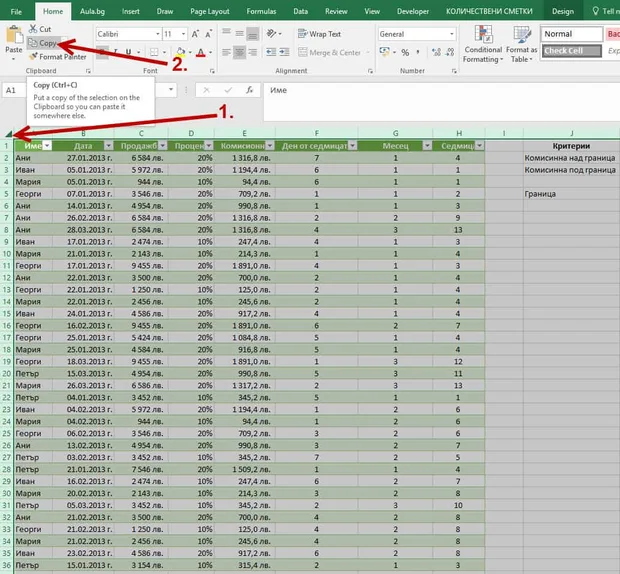Apply middle vertical alignment
The image size is (620, 574).
point(239,33)
